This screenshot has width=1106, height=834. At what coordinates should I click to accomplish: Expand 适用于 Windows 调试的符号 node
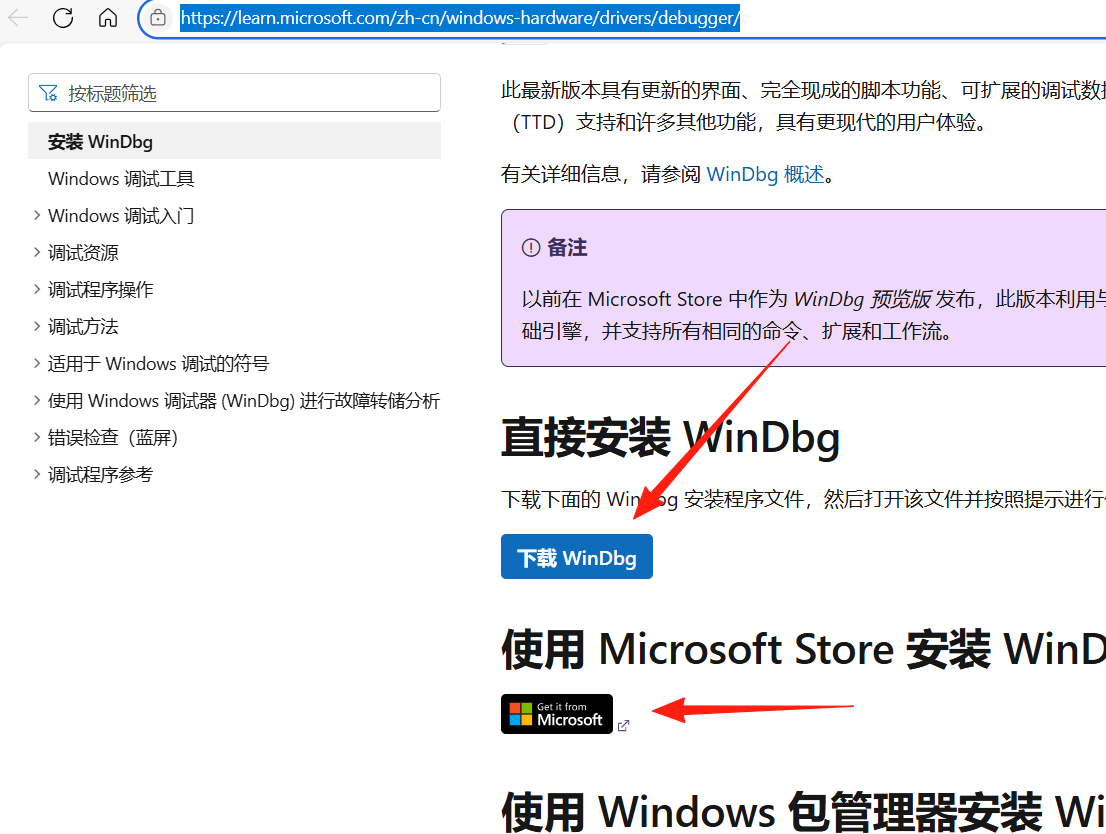(37, 363)
